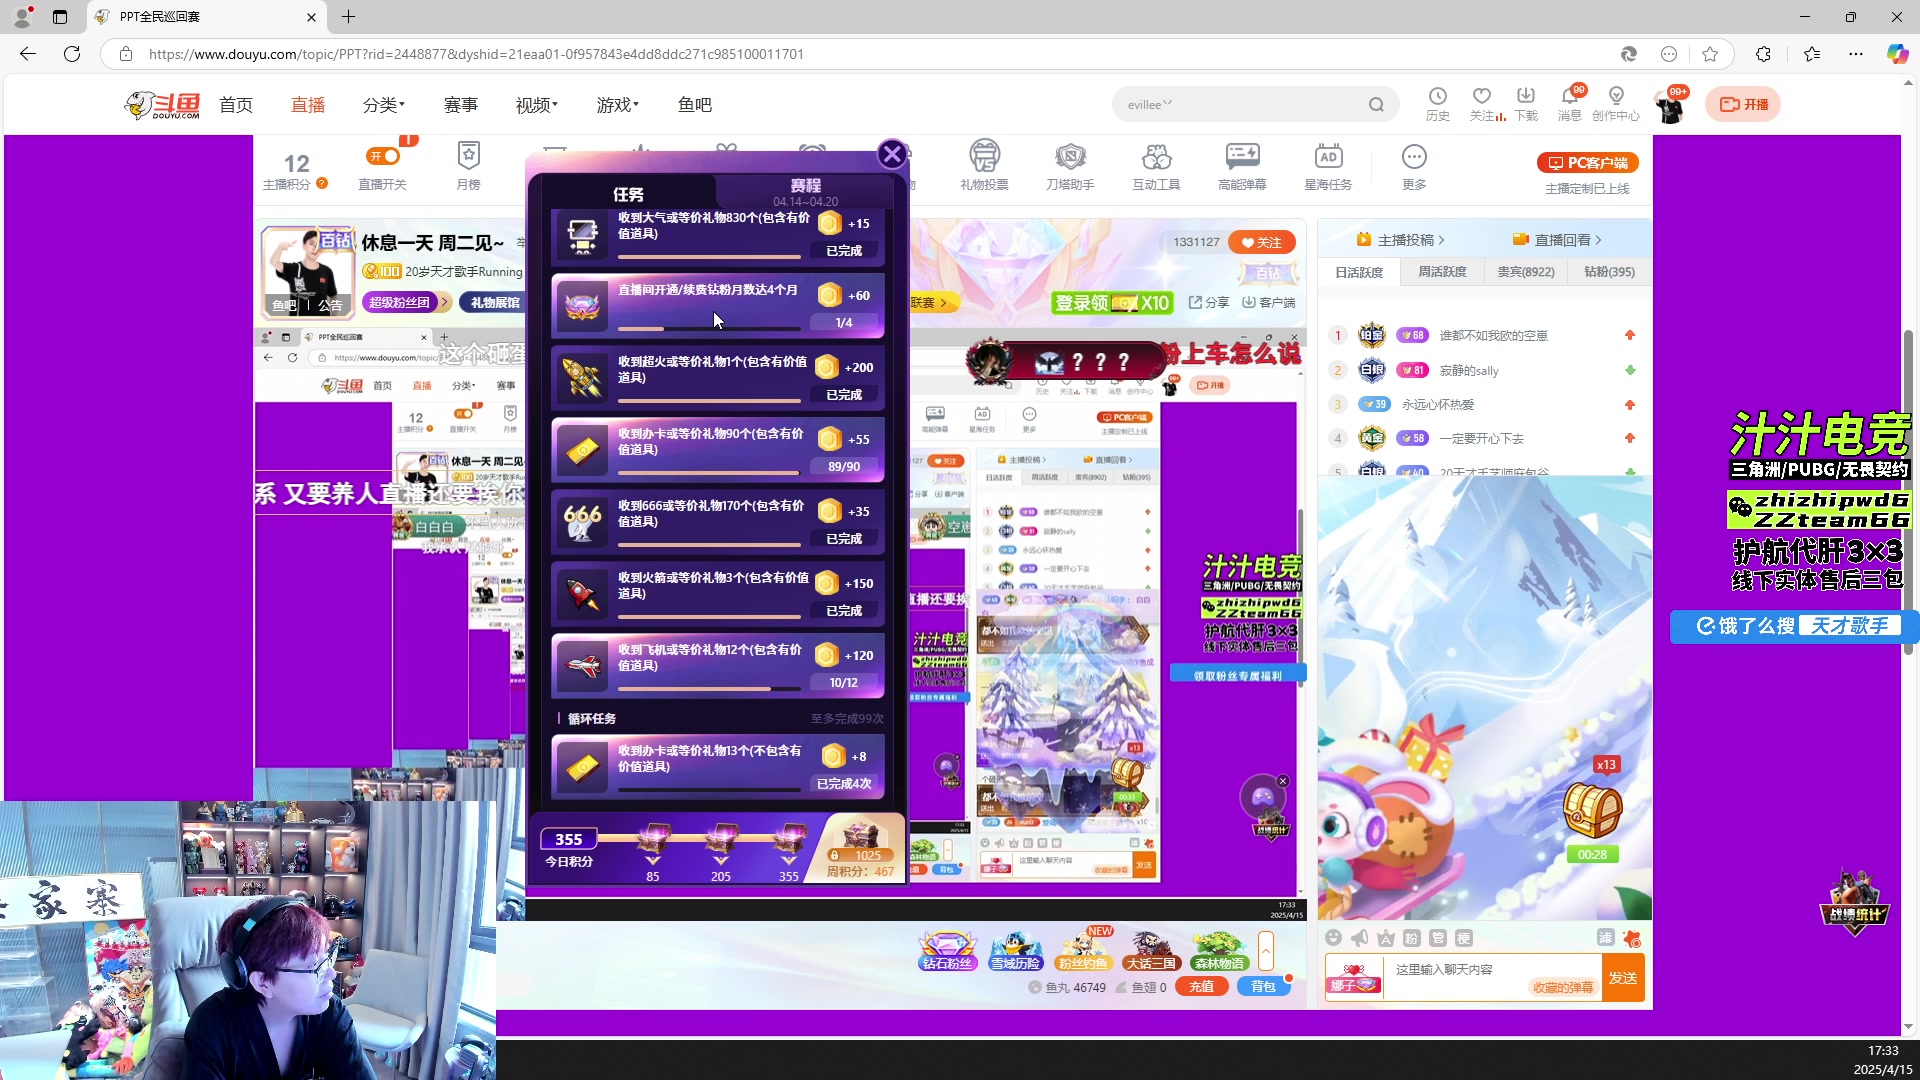Select the 贵宾(8922) tab
The height and width of the screenshot is (1080, 1920).
[1526, 272]
